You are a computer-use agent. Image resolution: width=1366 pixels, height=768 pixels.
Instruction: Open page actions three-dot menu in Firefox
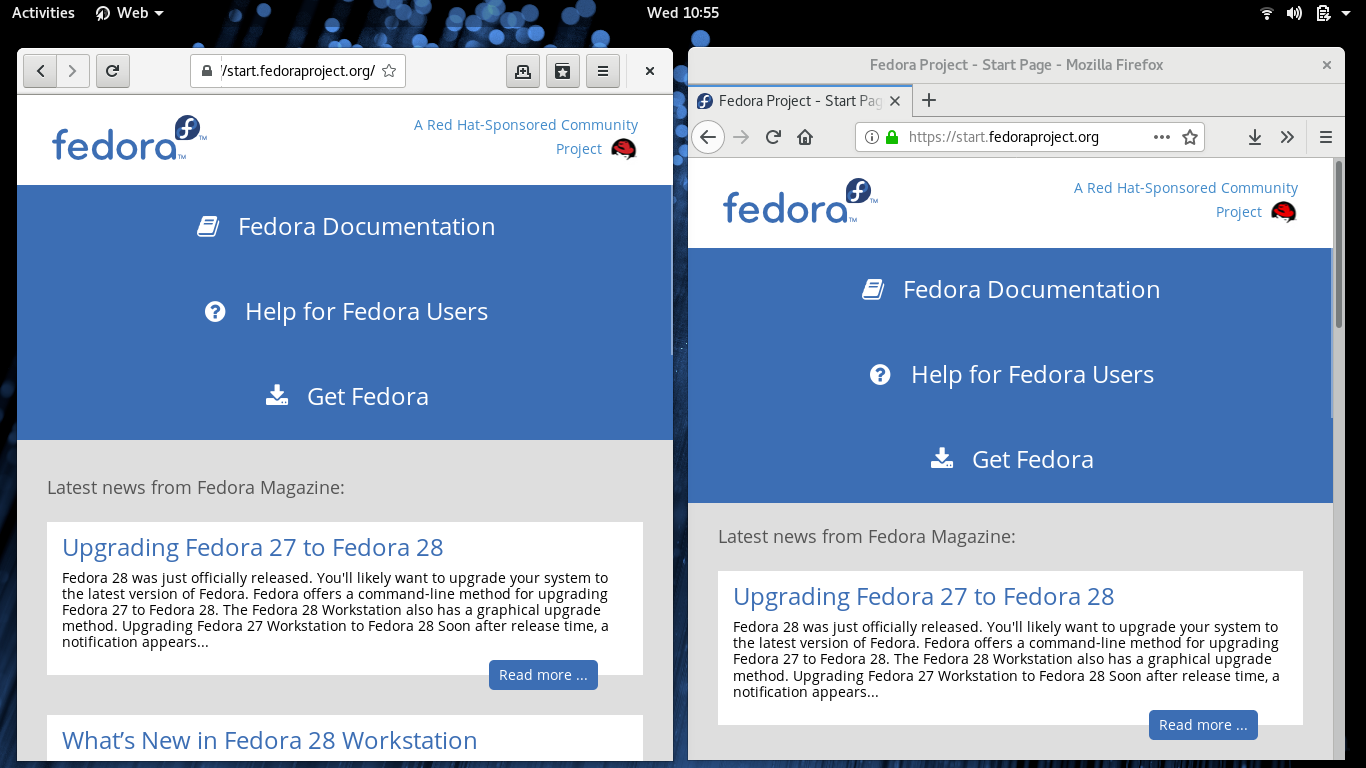pyautogui.click(x=1162, y=137)
